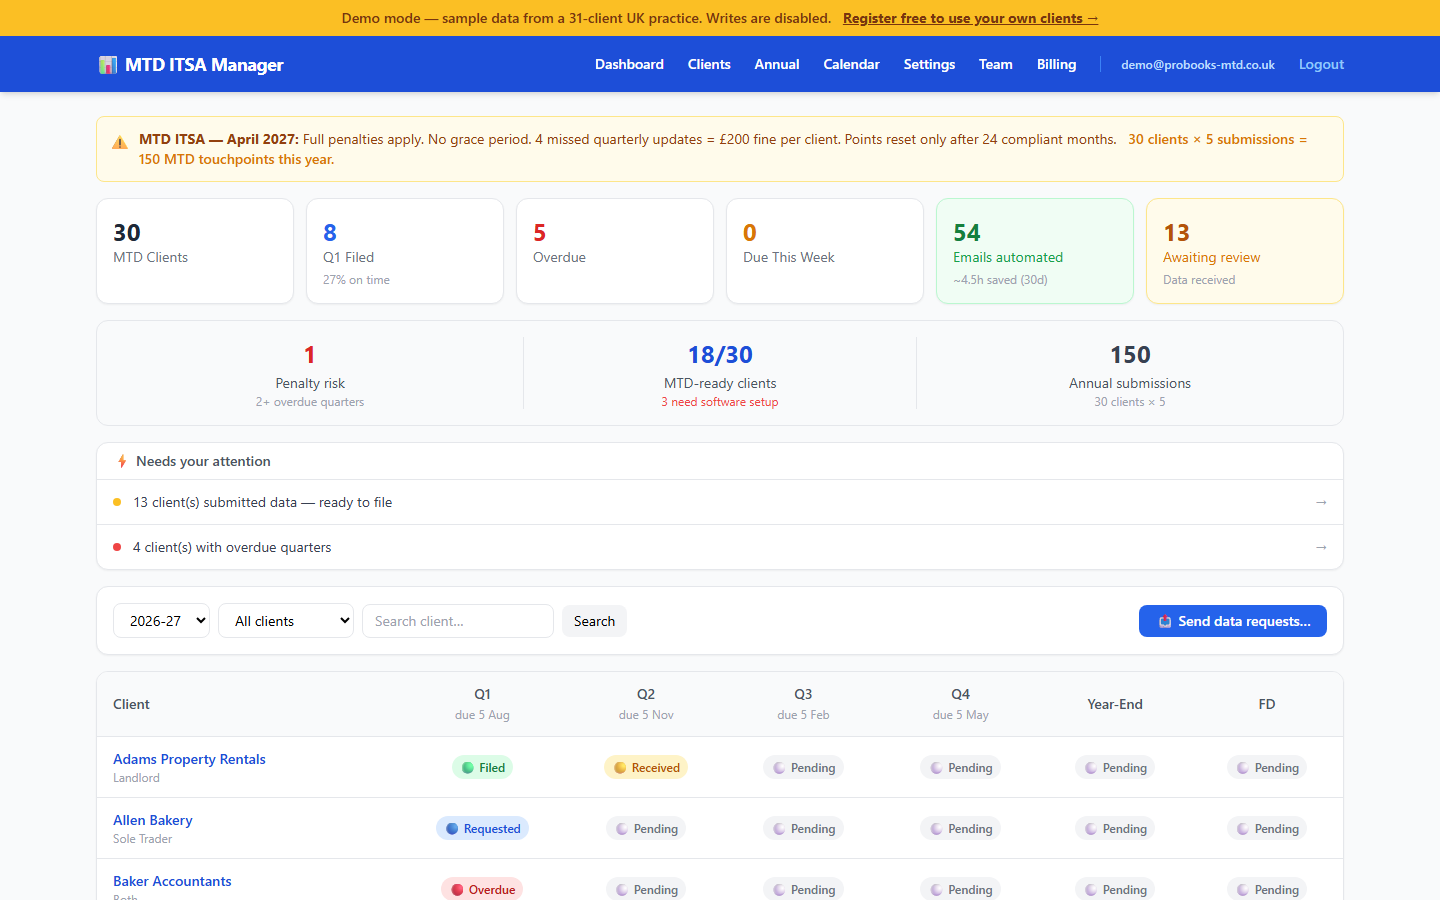
Task: Click Baker Accountants Q2 Pending badge
Action: point(646,890)
